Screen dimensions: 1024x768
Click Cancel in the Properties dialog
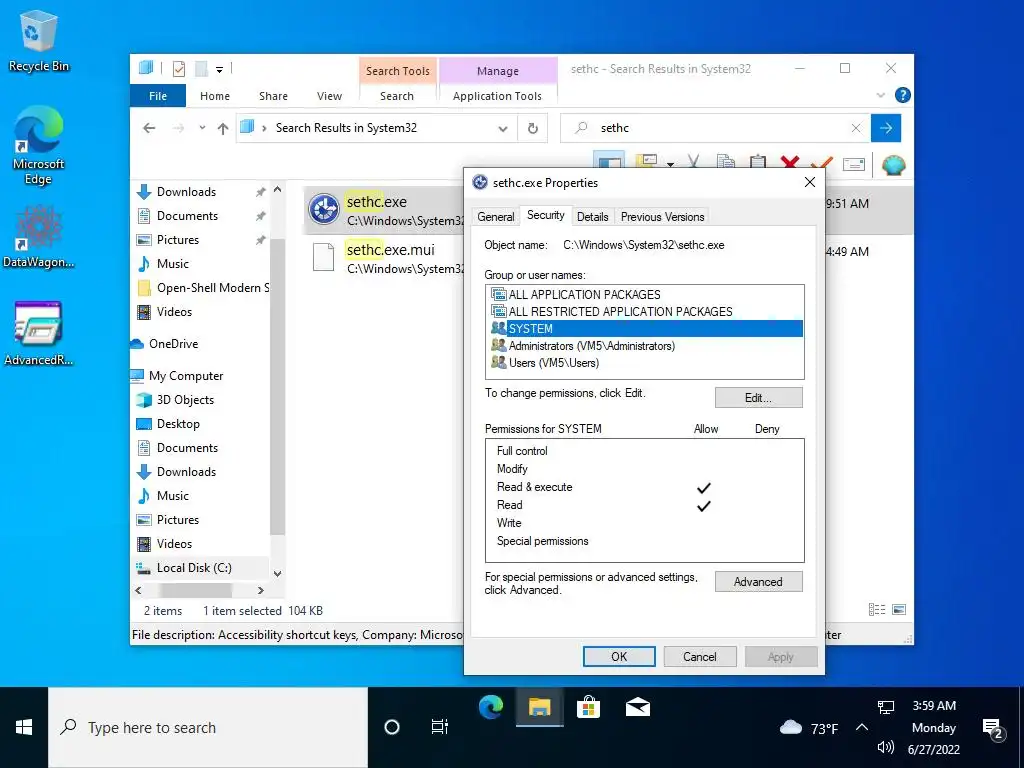(x=699, y=656)
